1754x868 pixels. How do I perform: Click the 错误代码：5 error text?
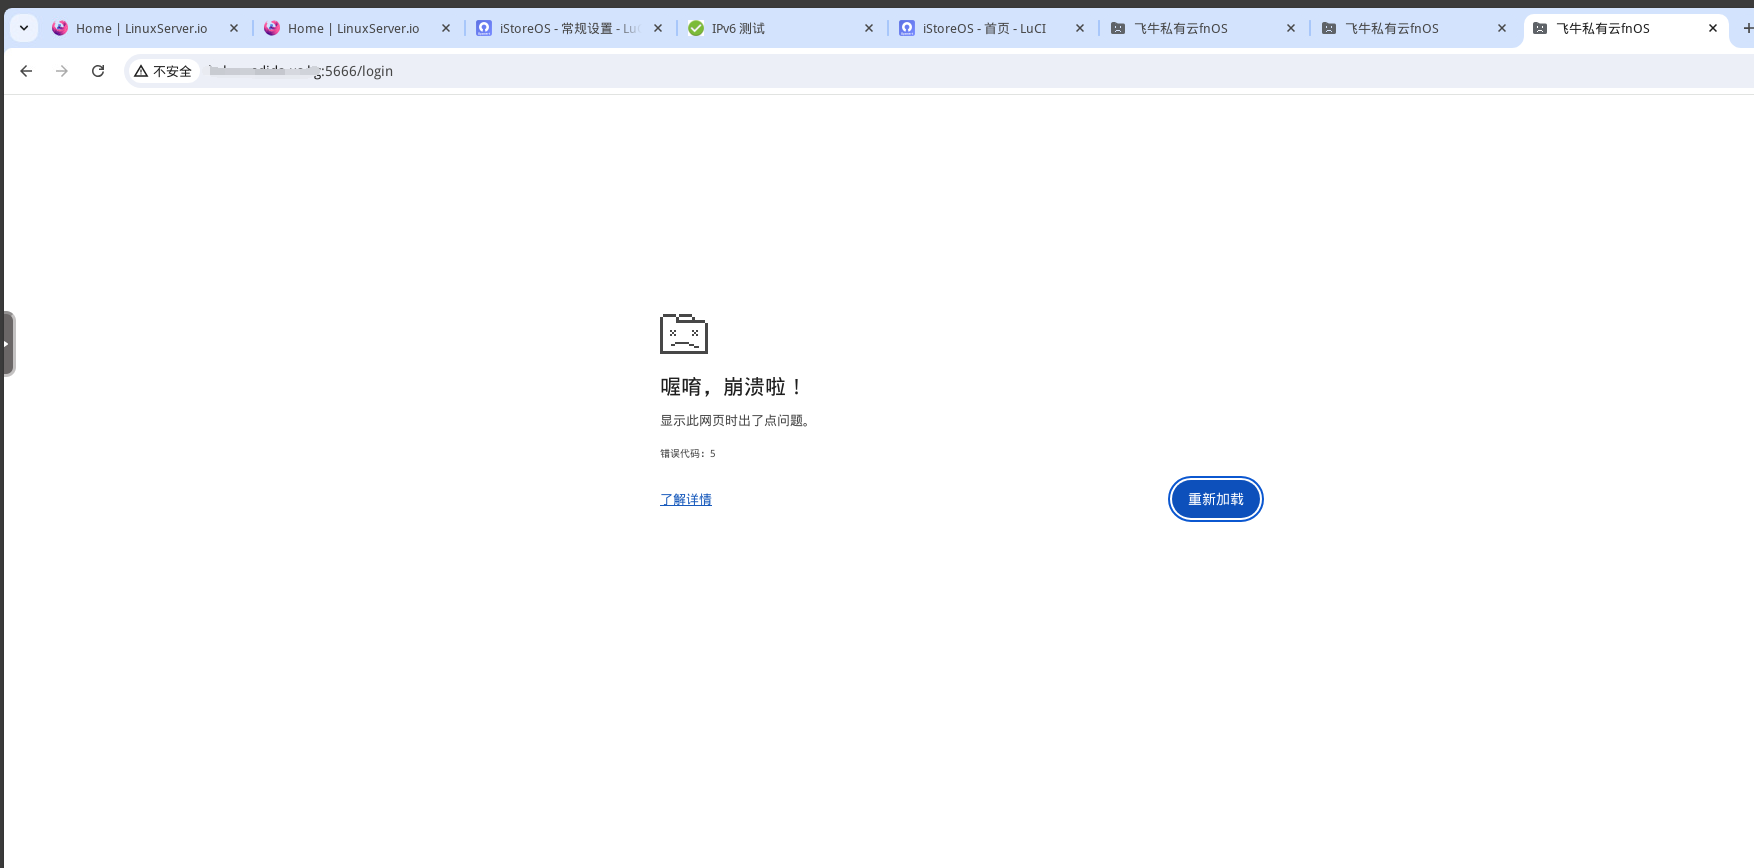point(688,453)
